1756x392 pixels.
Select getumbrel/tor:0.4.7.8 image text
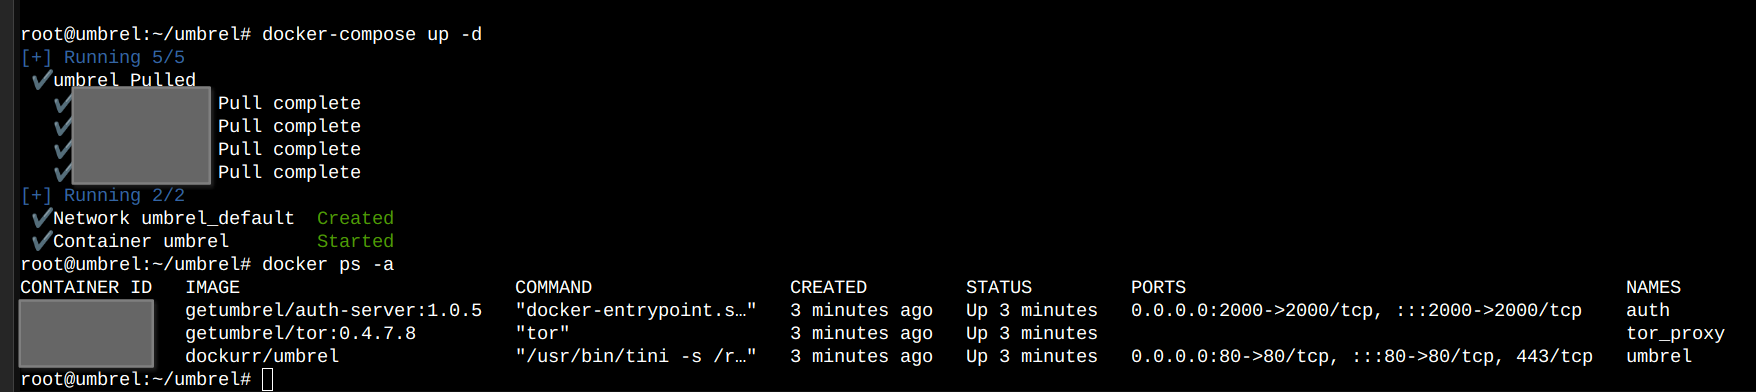[x=300, y=333]
